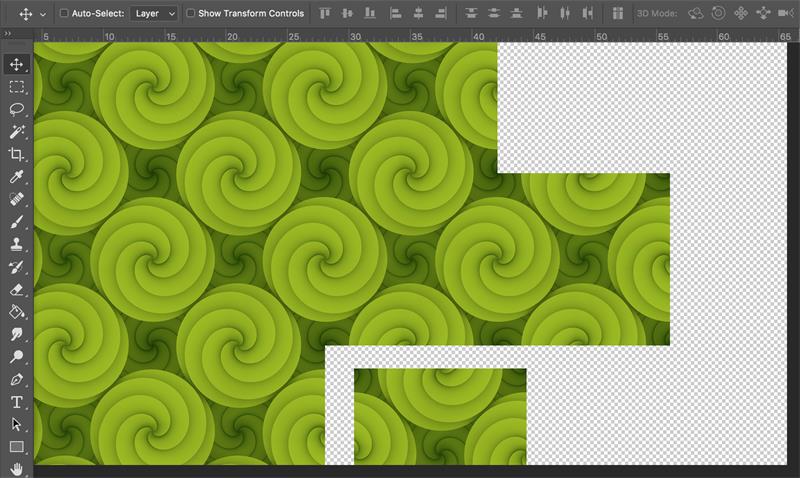The width and height of the screenshot is (800, 478).
Task: Select the Rectangular Marquee tool
Action: 17,87
